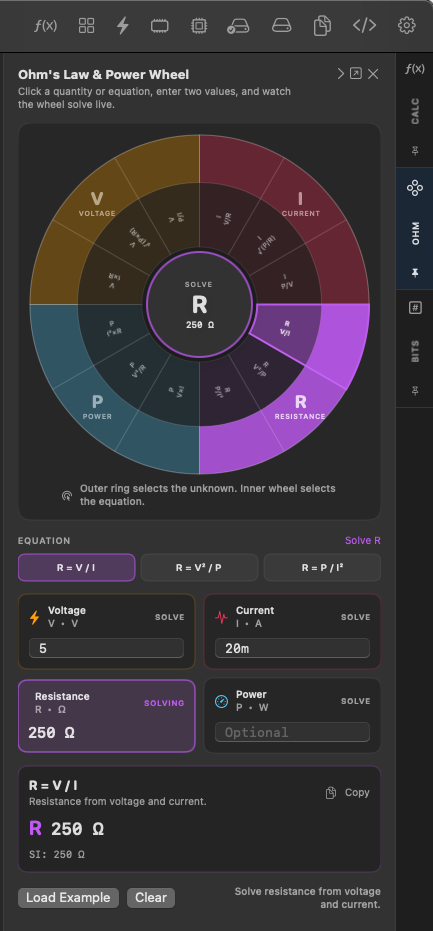Click the hint pointer icon below the wheel

tap(67, 495)
